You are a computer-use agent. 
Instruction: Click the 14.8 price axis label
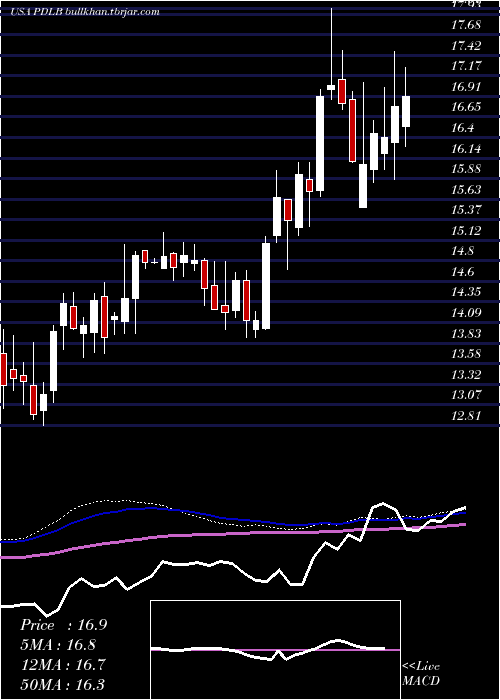[462, 251]
